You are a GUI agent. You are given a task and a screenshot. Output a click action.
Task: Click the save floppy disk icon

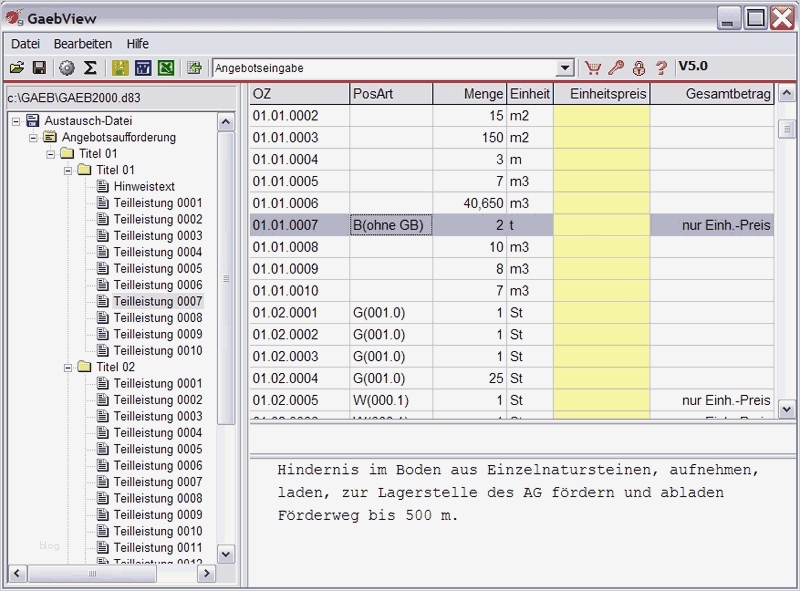pos(39,68)
